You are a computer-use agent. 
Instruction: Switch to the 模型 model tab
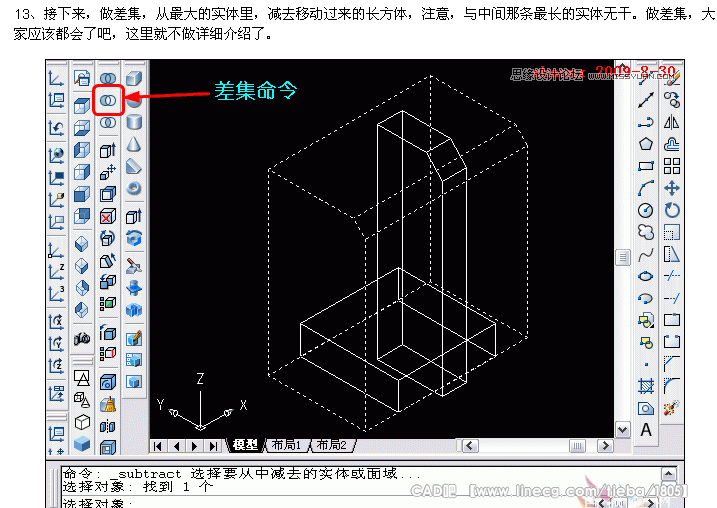click(x=245, y=445)
